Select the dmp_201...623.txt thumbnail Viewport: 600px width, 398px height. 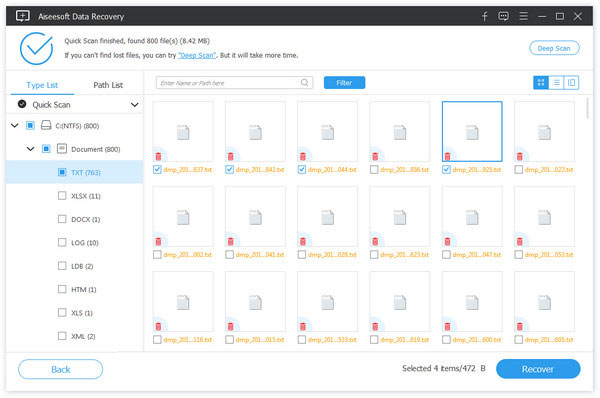pos(400,216)
